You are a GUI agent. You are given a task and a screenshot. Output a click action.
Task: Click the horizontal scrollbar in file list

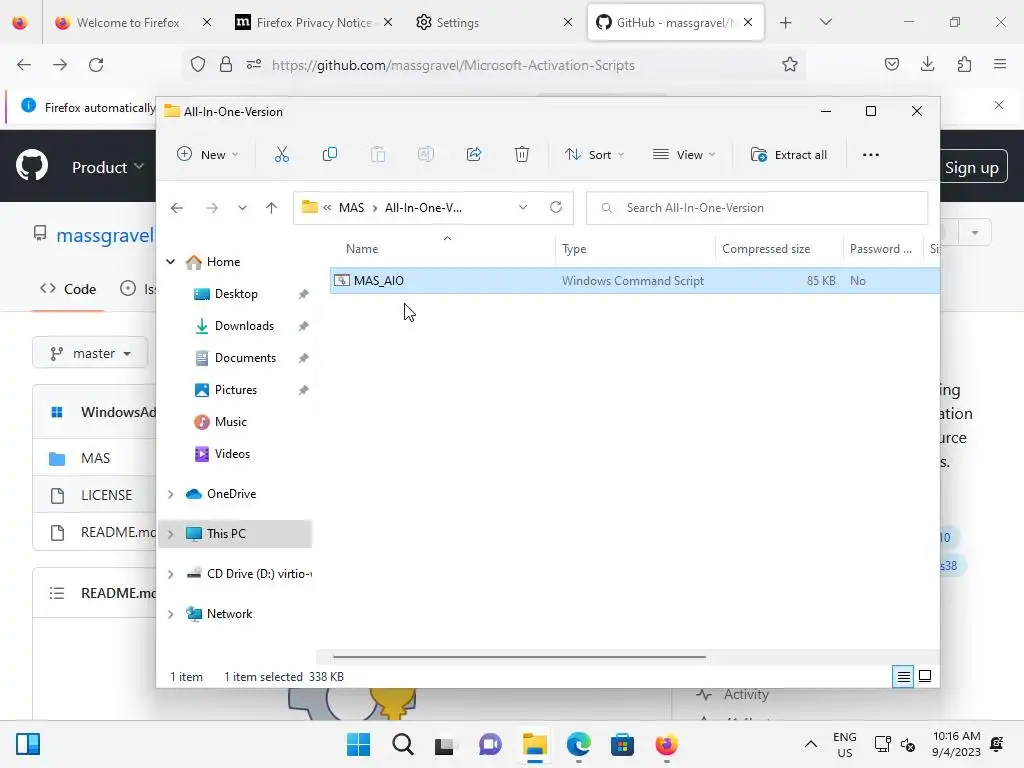(519, 657)
